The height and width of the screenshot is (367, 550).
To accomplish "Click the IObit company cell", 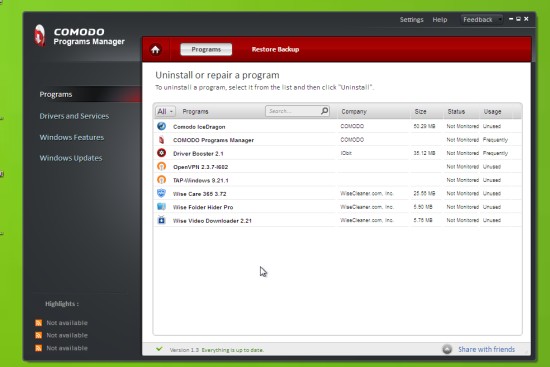I will coord(346,153).
